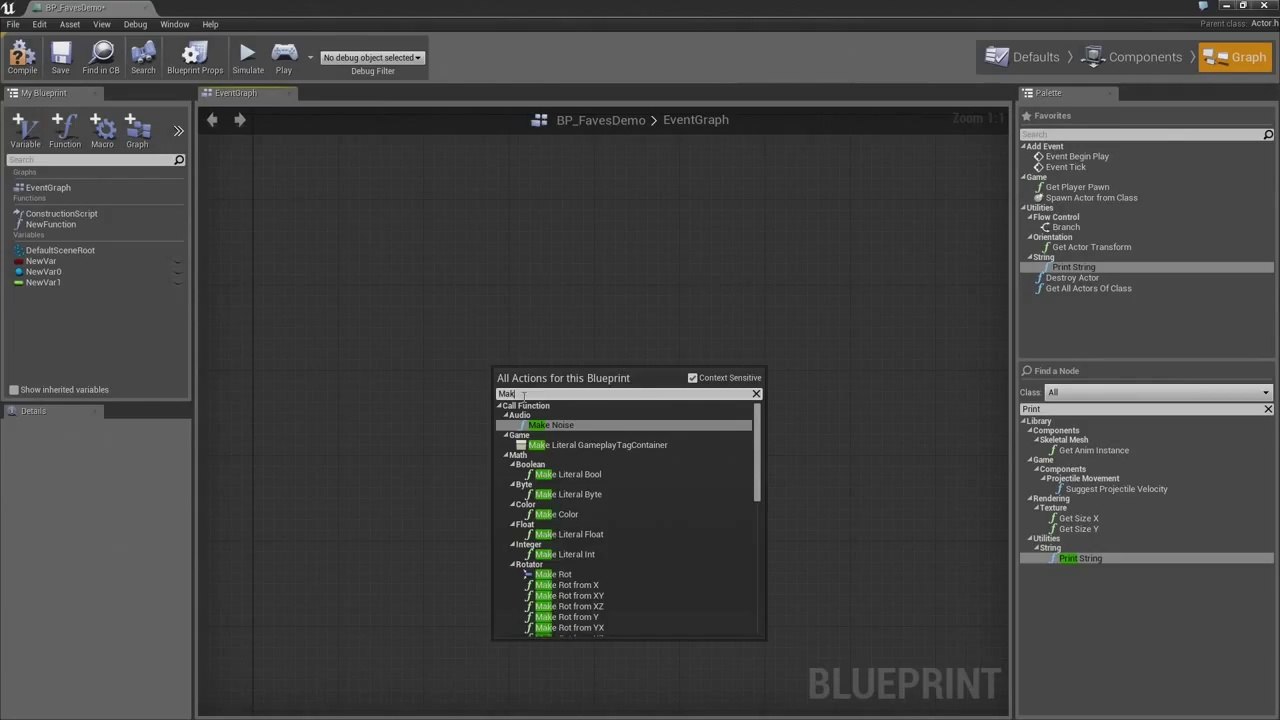Open the Help menu
The height and width of the screenshot is (720, 1280).
pyautogui.click(x=210, y=24)
